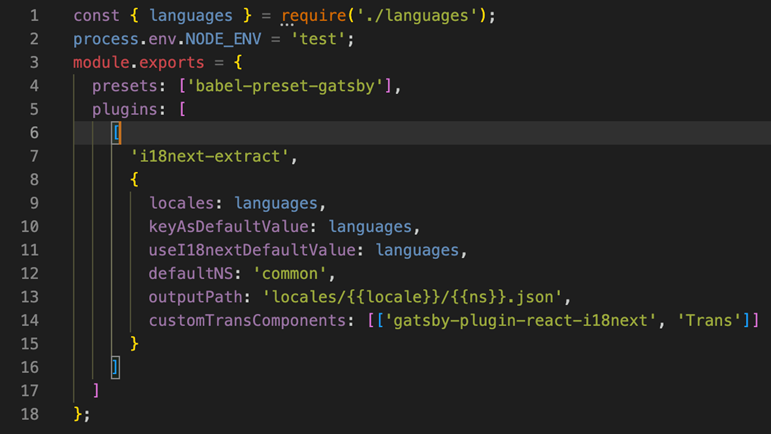771x434 pixels.
Task: Click the keyAsDefaultValue property
Action: click(x=229, y=227)
